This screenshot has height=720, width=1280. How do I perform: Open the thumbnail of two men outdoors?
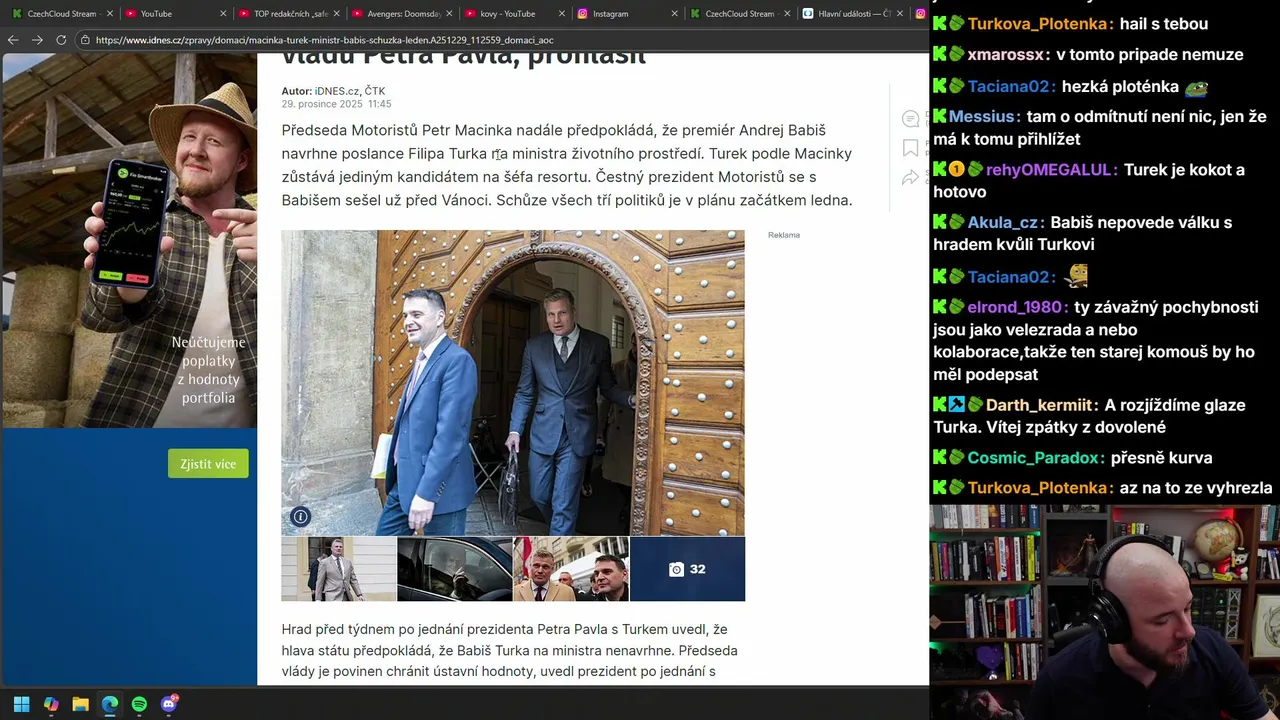[x=571, y=569]
